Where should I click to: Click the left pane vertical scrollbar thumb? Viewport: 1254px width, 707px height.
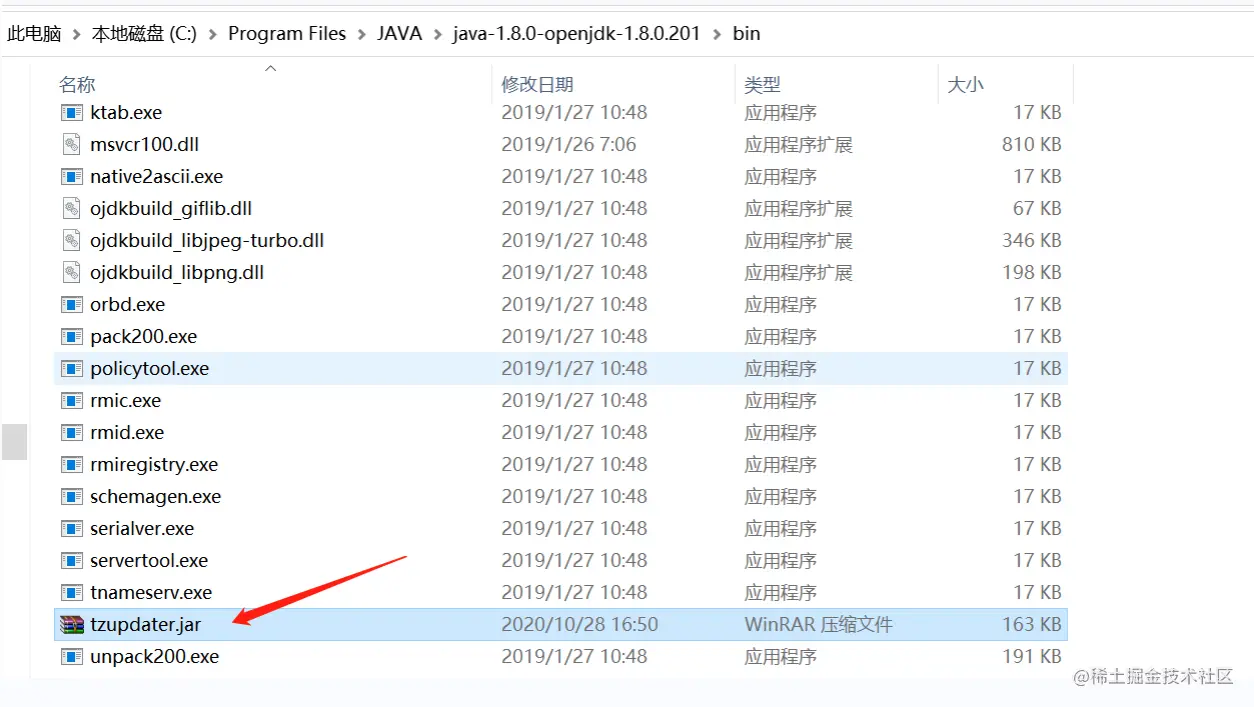[14, 441]
